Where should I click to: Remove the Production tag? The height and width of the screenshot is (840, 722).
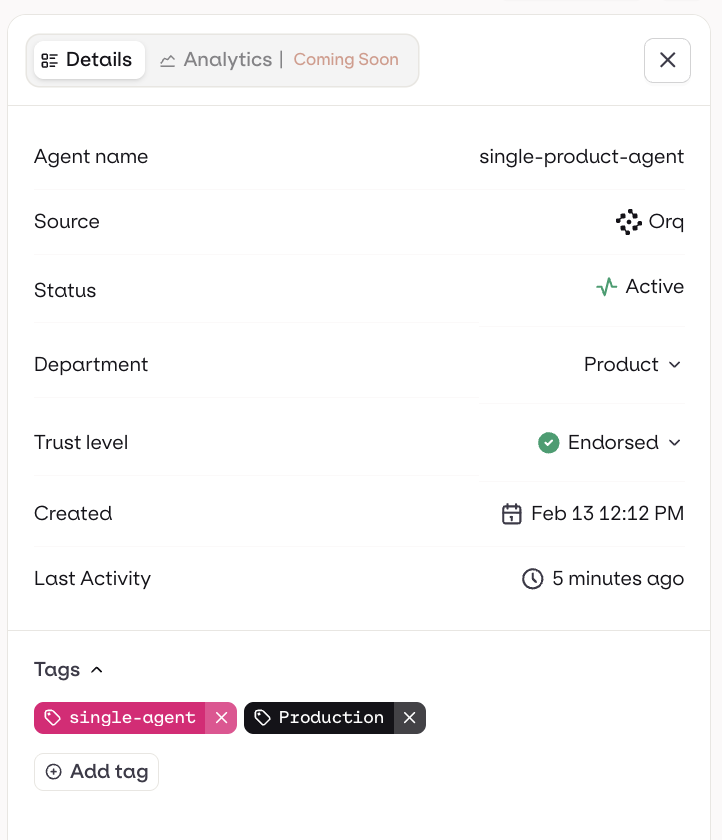(410, 717)
